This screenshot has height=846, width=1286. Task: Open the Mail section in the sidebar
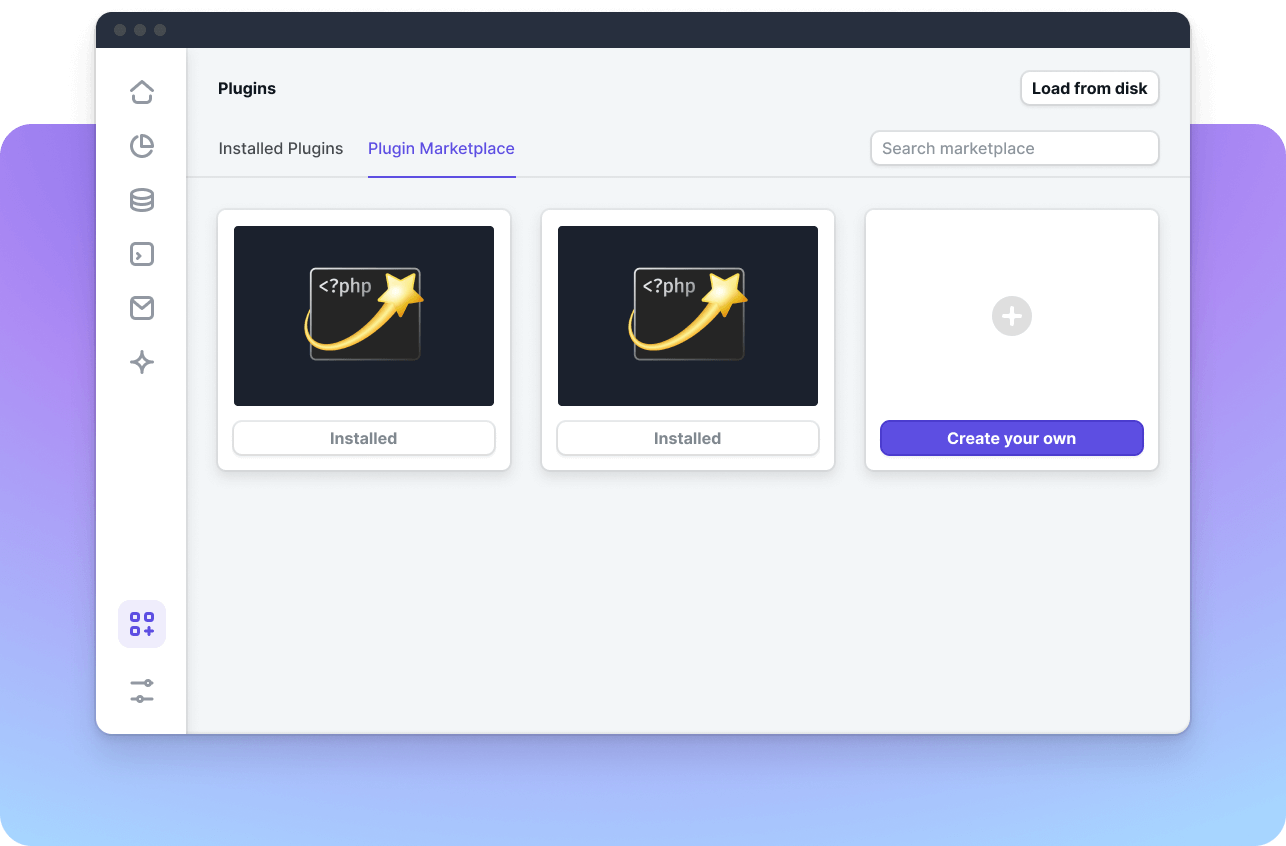pos(141,308)
